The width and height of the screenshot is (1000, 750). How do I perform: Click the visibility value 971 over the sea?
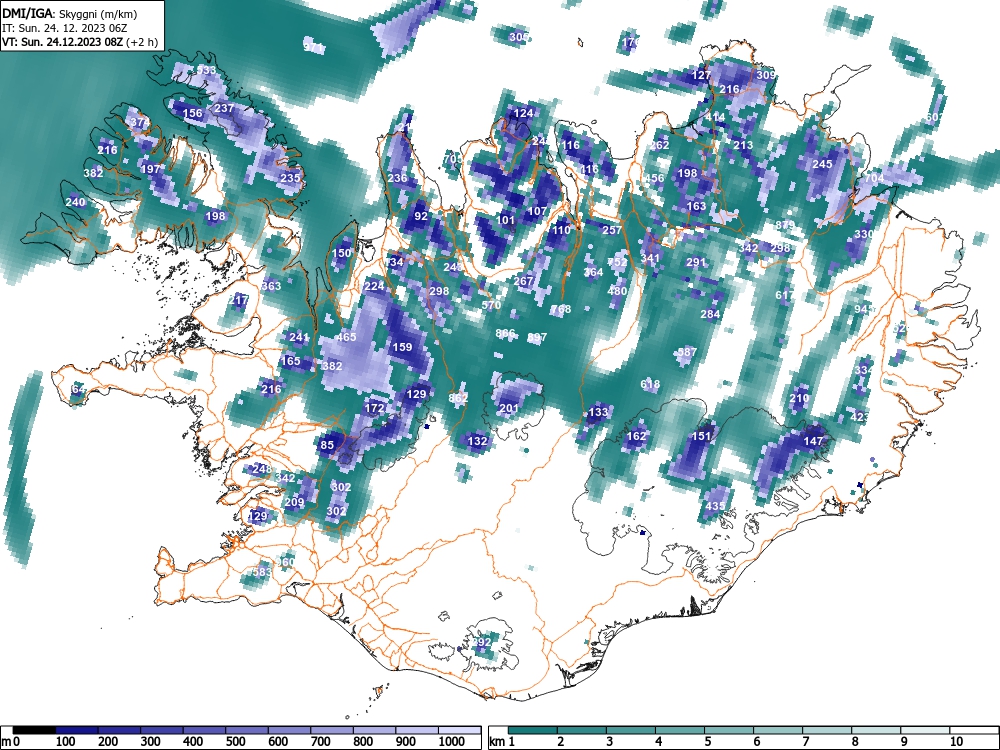point(312,48)
